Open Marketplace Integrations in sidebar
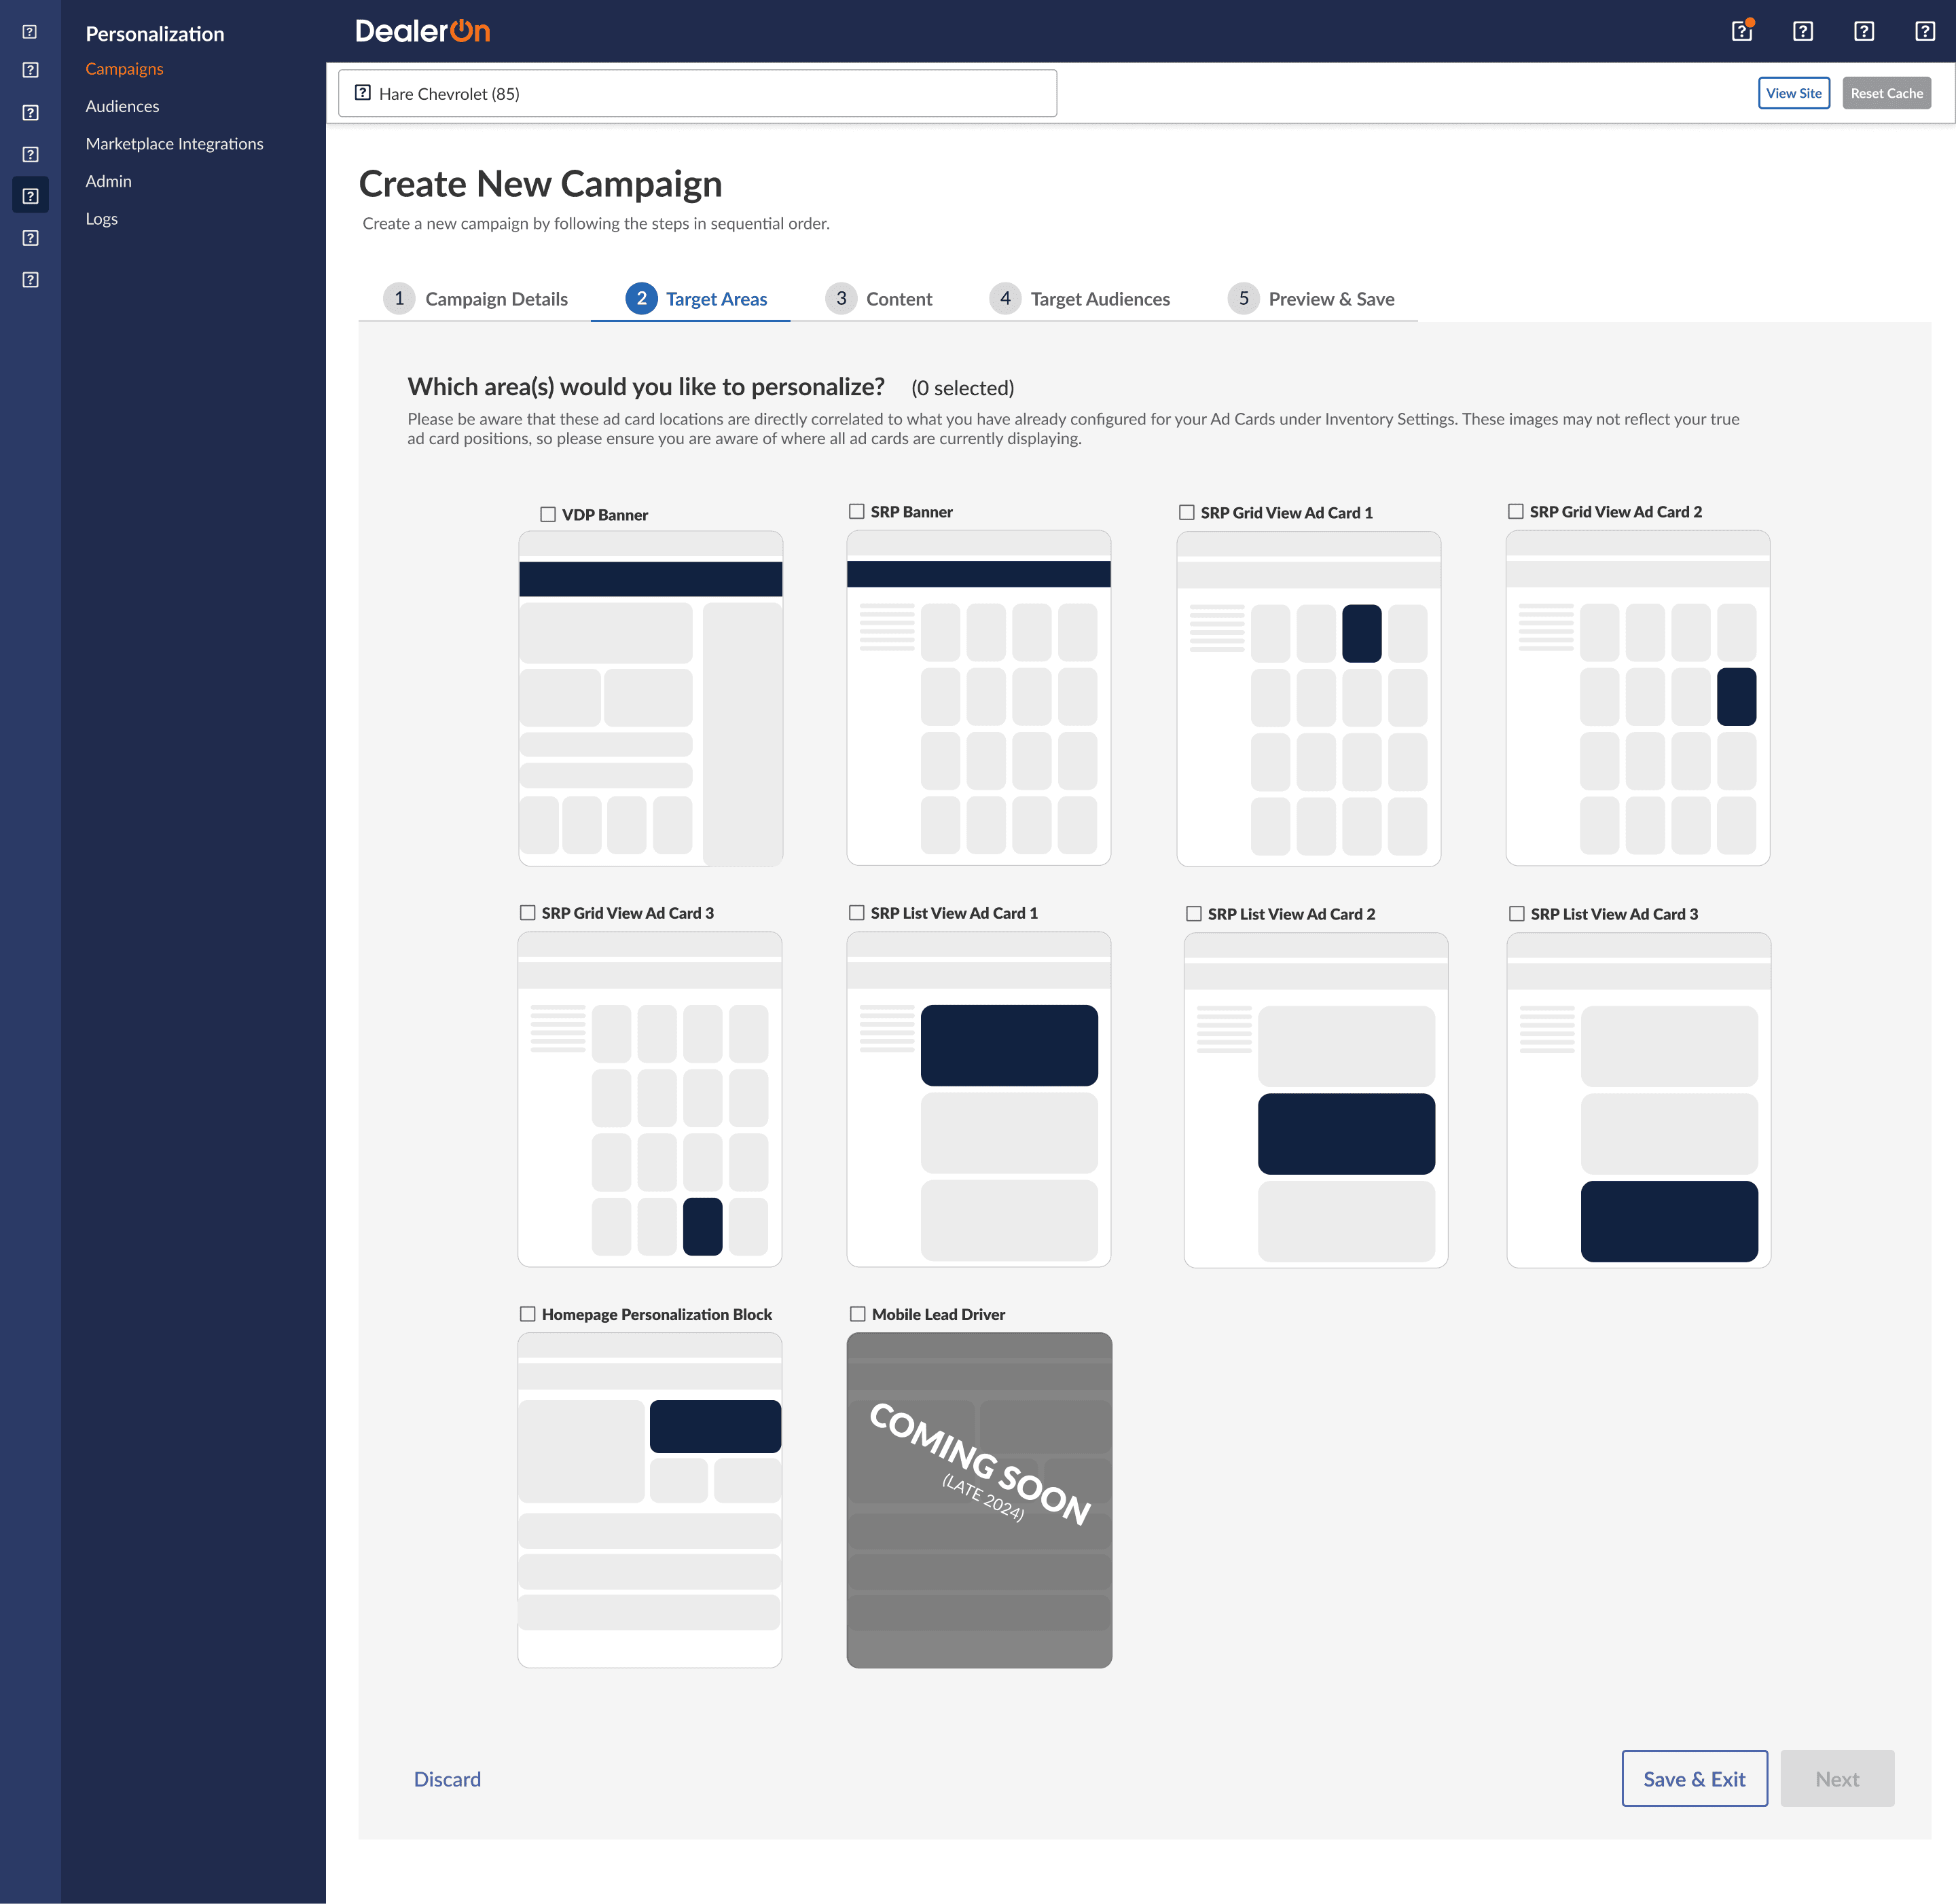Viewport: 1956px width, 1904px height. pos(174,143)
